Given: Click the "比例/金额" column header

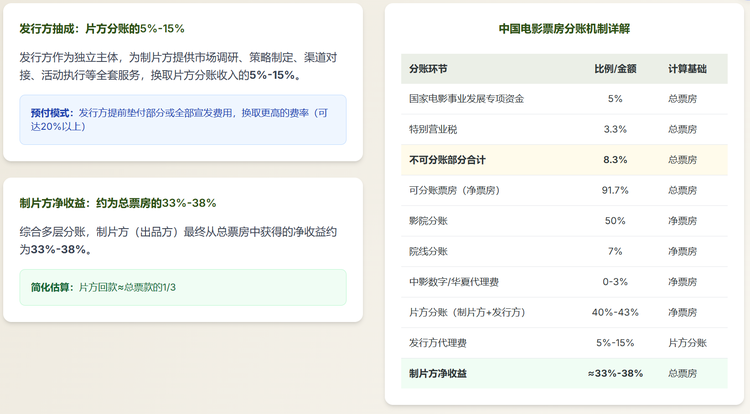Looking at the screenshot, I should coord(615,69).
